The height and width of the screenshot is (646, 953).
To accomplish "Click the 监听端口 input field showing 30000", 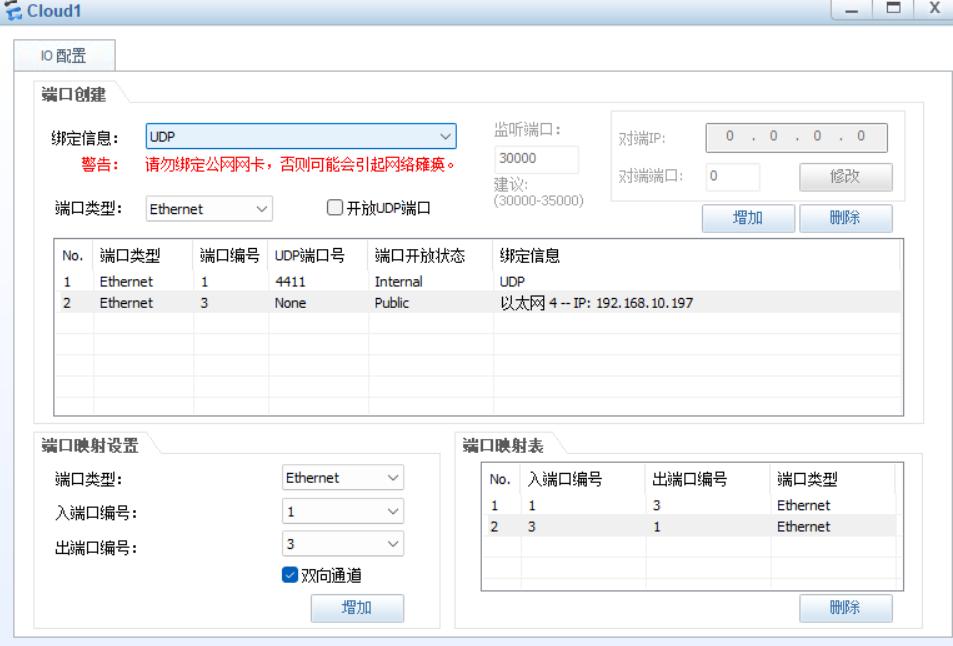I will click(x=536, y=160).
